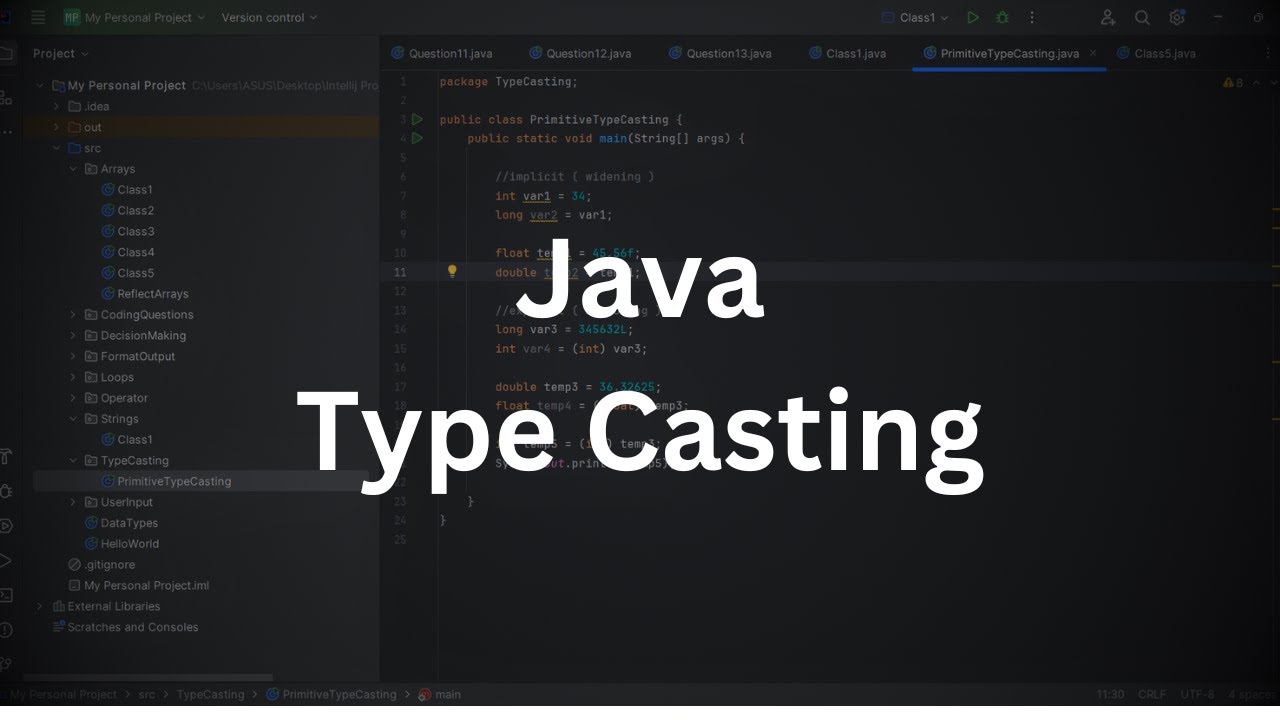1280x720 pixels.
Task: Click src in the breadcrumb bar
Action: tap(146, 694)
